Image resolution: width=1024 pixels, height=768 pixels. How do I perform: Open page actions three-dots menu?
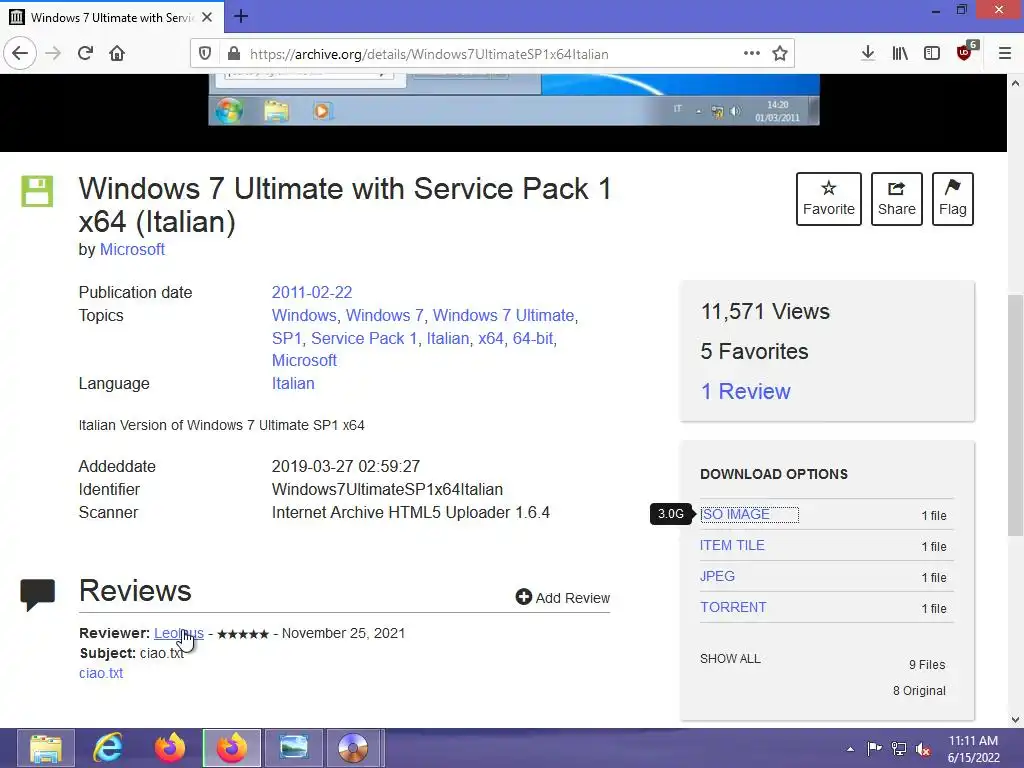click(x=752, y=53)
